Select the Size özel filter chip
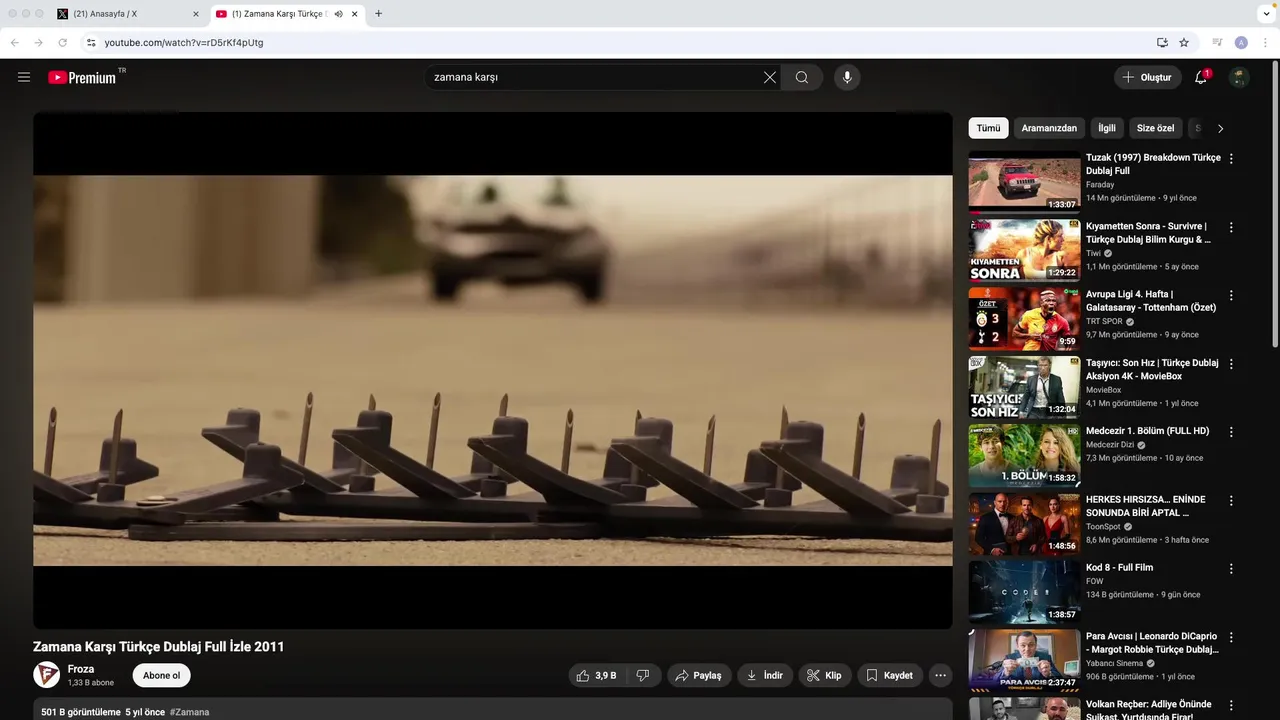 coord(1155,128)
